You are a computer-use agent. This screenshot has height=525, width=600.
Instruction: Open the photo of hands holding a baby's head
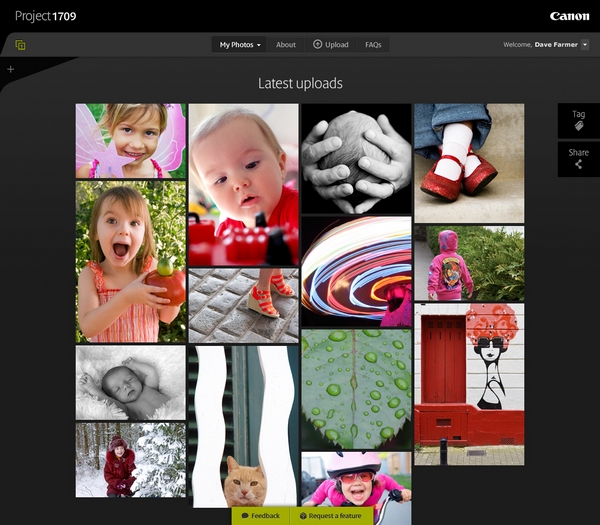356,158
